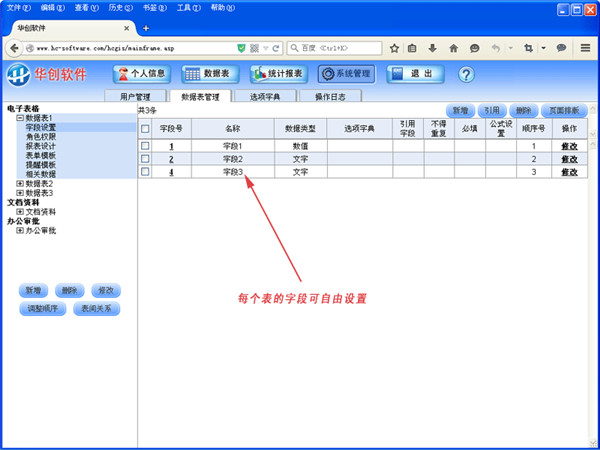
Task: Open 个人信息 from the top toolbar
Action: coord(141,74)
